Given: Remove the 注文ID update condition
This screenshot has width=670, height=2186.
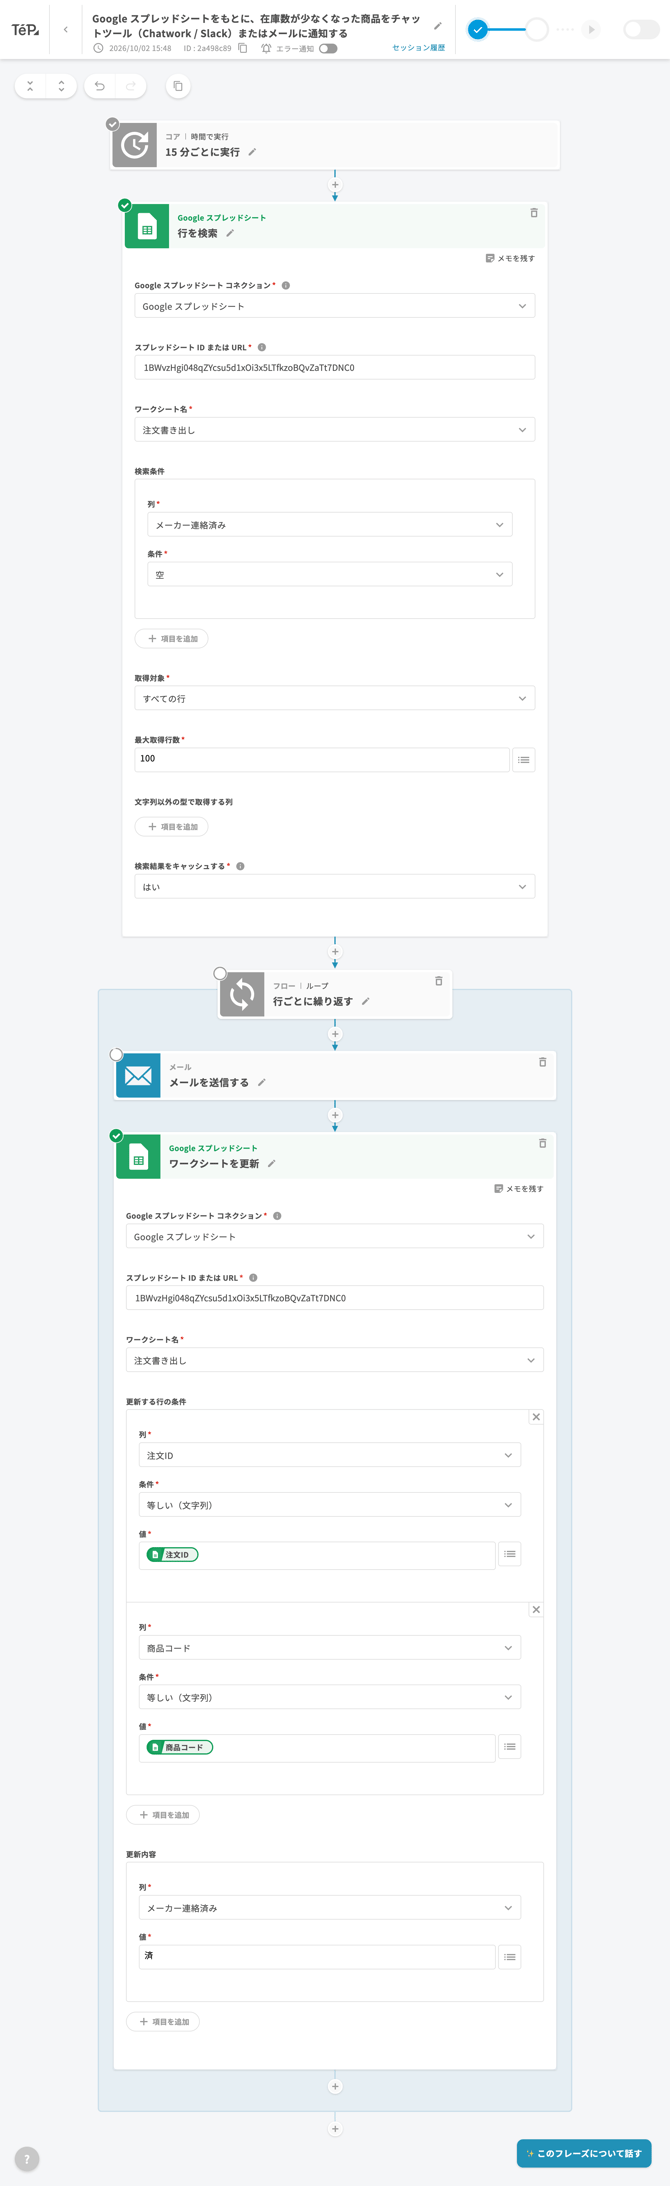Looking at the screenshot, I should tap(536, 1417).
